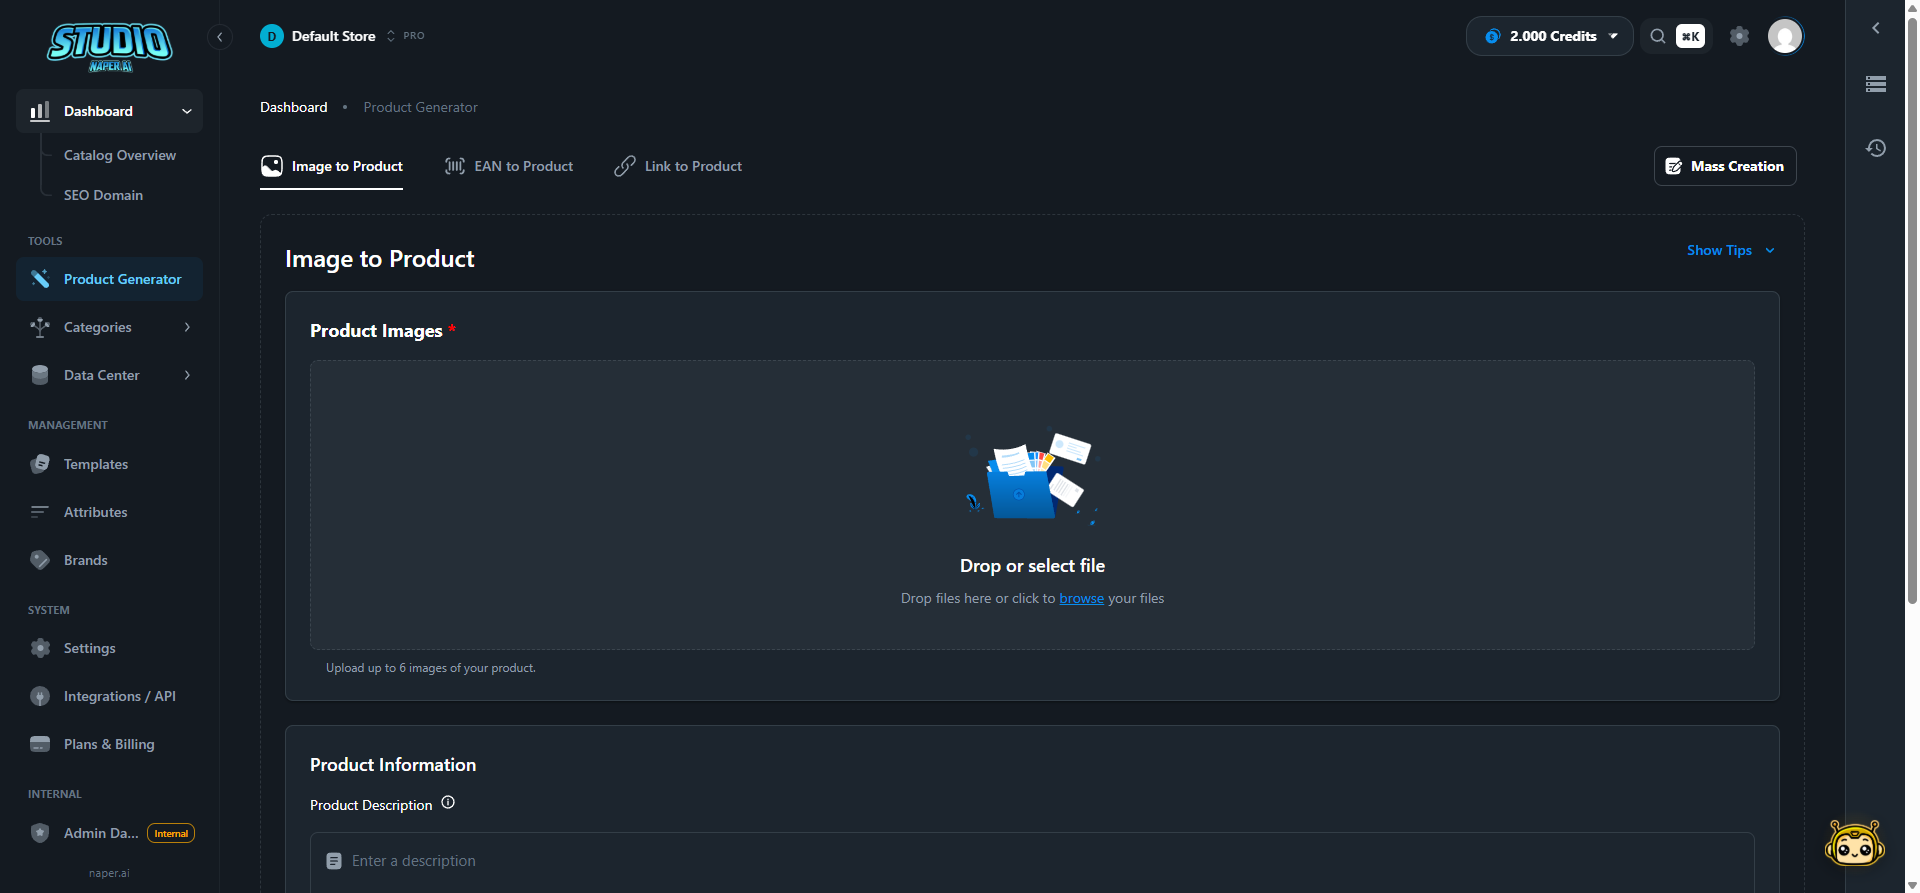Click the ⌘K shortcut badge

[1690, 36]
